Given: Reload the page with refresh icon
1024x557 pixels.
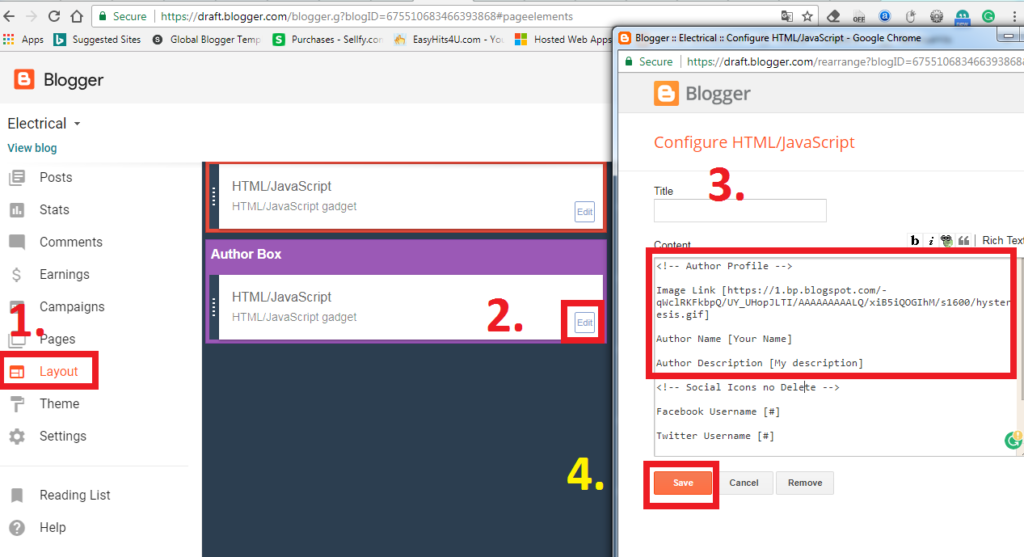Looking at the screenshot, I should tap(54, 16).
